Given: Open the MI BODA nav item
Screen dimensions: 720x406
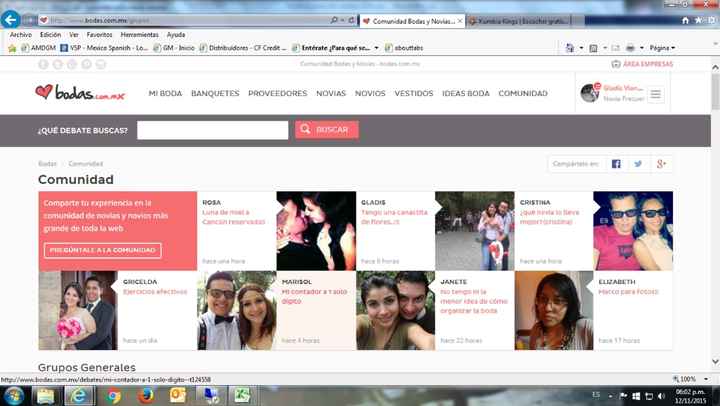Looking at the screenshot, I should [x=165, y=93].
